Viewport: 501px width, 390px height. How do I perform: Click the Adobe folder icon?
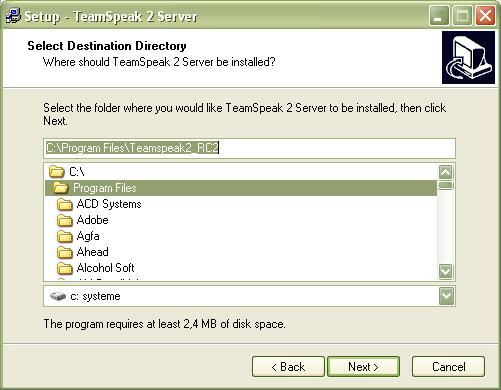click(x=65, y=220)
